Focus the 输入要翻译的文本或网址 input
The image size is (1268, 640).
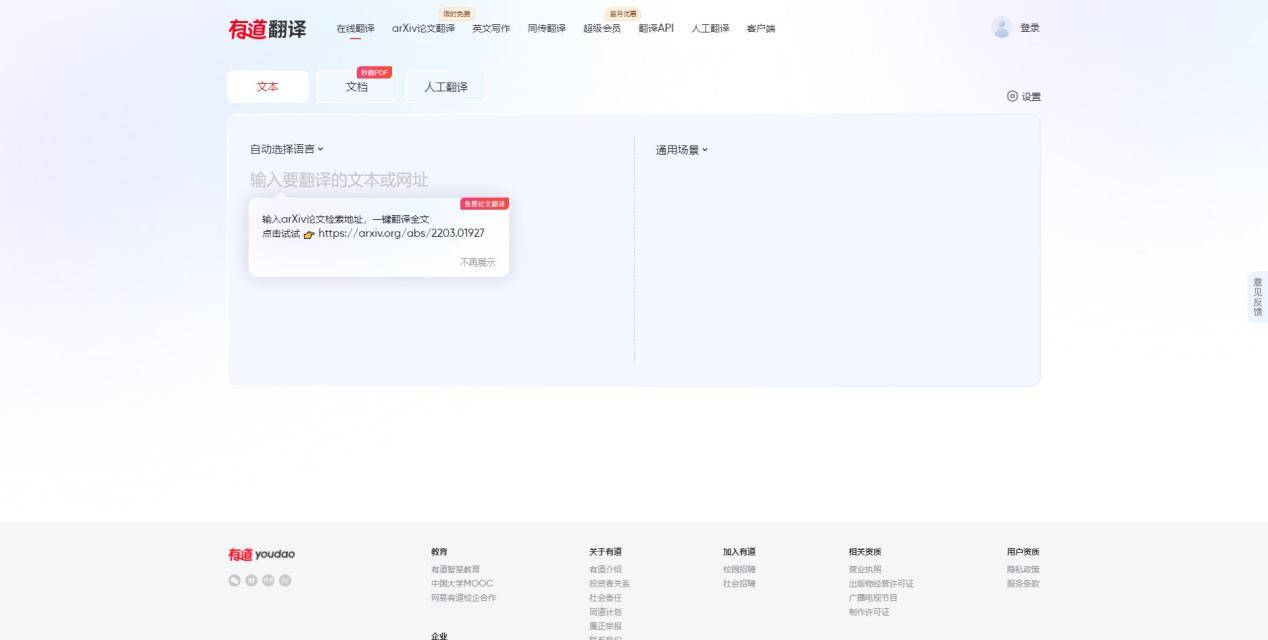point(339,180)
